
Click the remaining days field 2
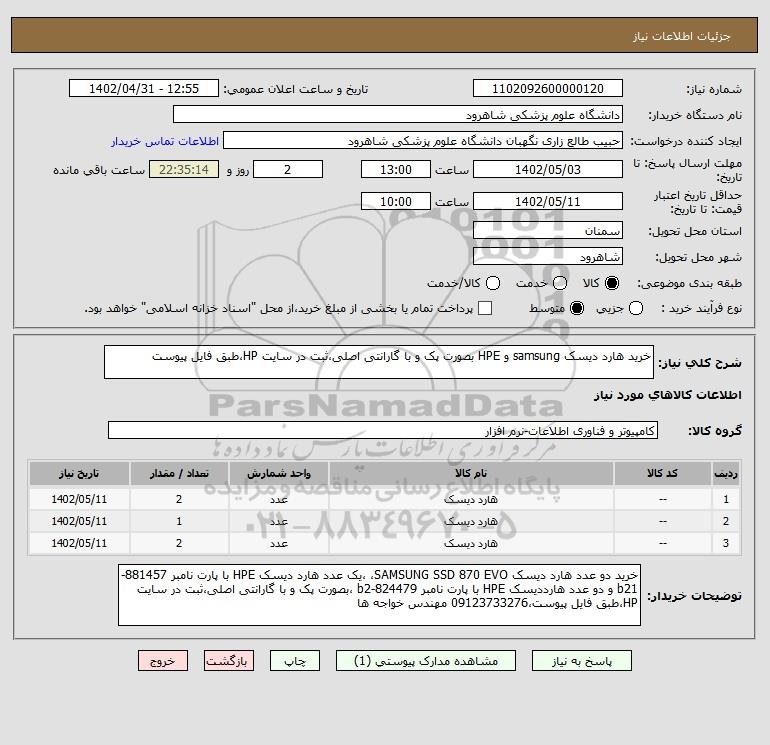click(x=288, y=169)
